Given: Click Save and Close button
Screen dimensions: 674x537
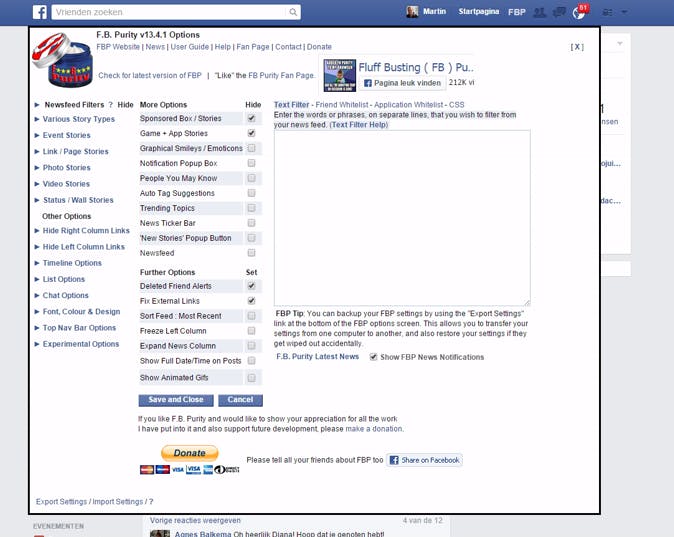Looking at the screenshot, I should pos(176,400).
